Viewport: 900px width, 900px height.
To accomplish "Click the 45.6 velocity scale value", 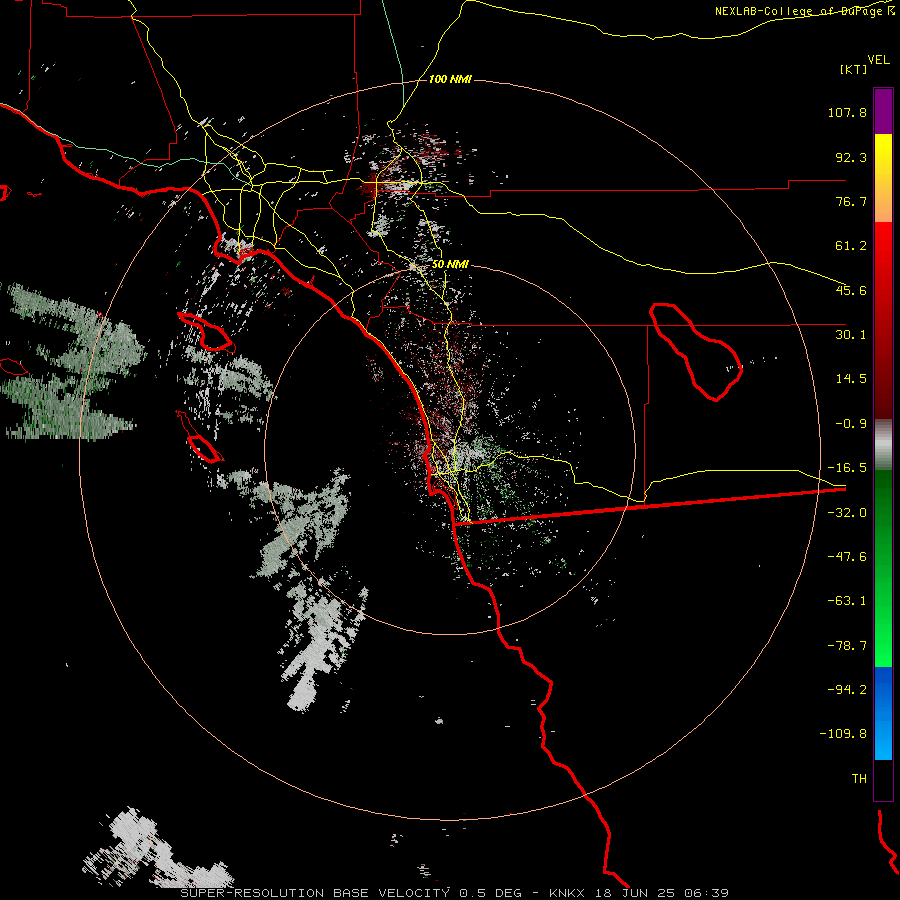I will pos(851,290).
